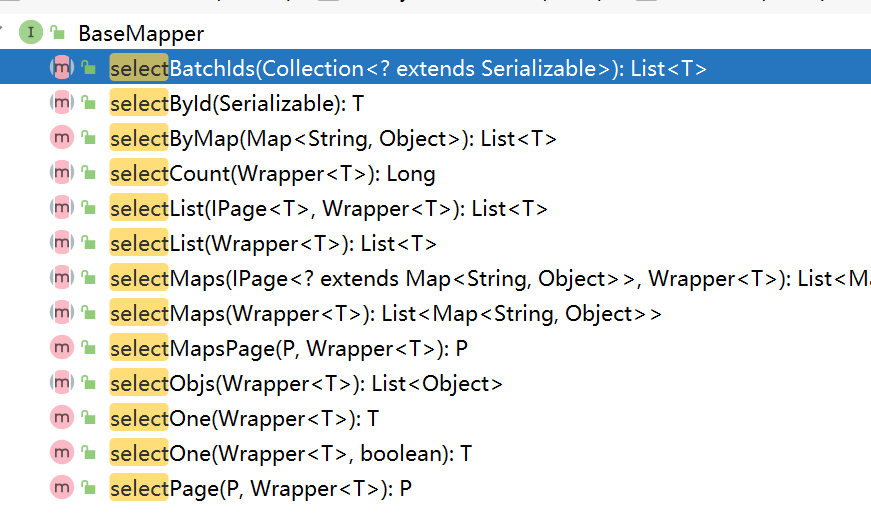Click the public lock icon beside selectObjs
This screenshot has width=871, height=532.
click(89, 383)
